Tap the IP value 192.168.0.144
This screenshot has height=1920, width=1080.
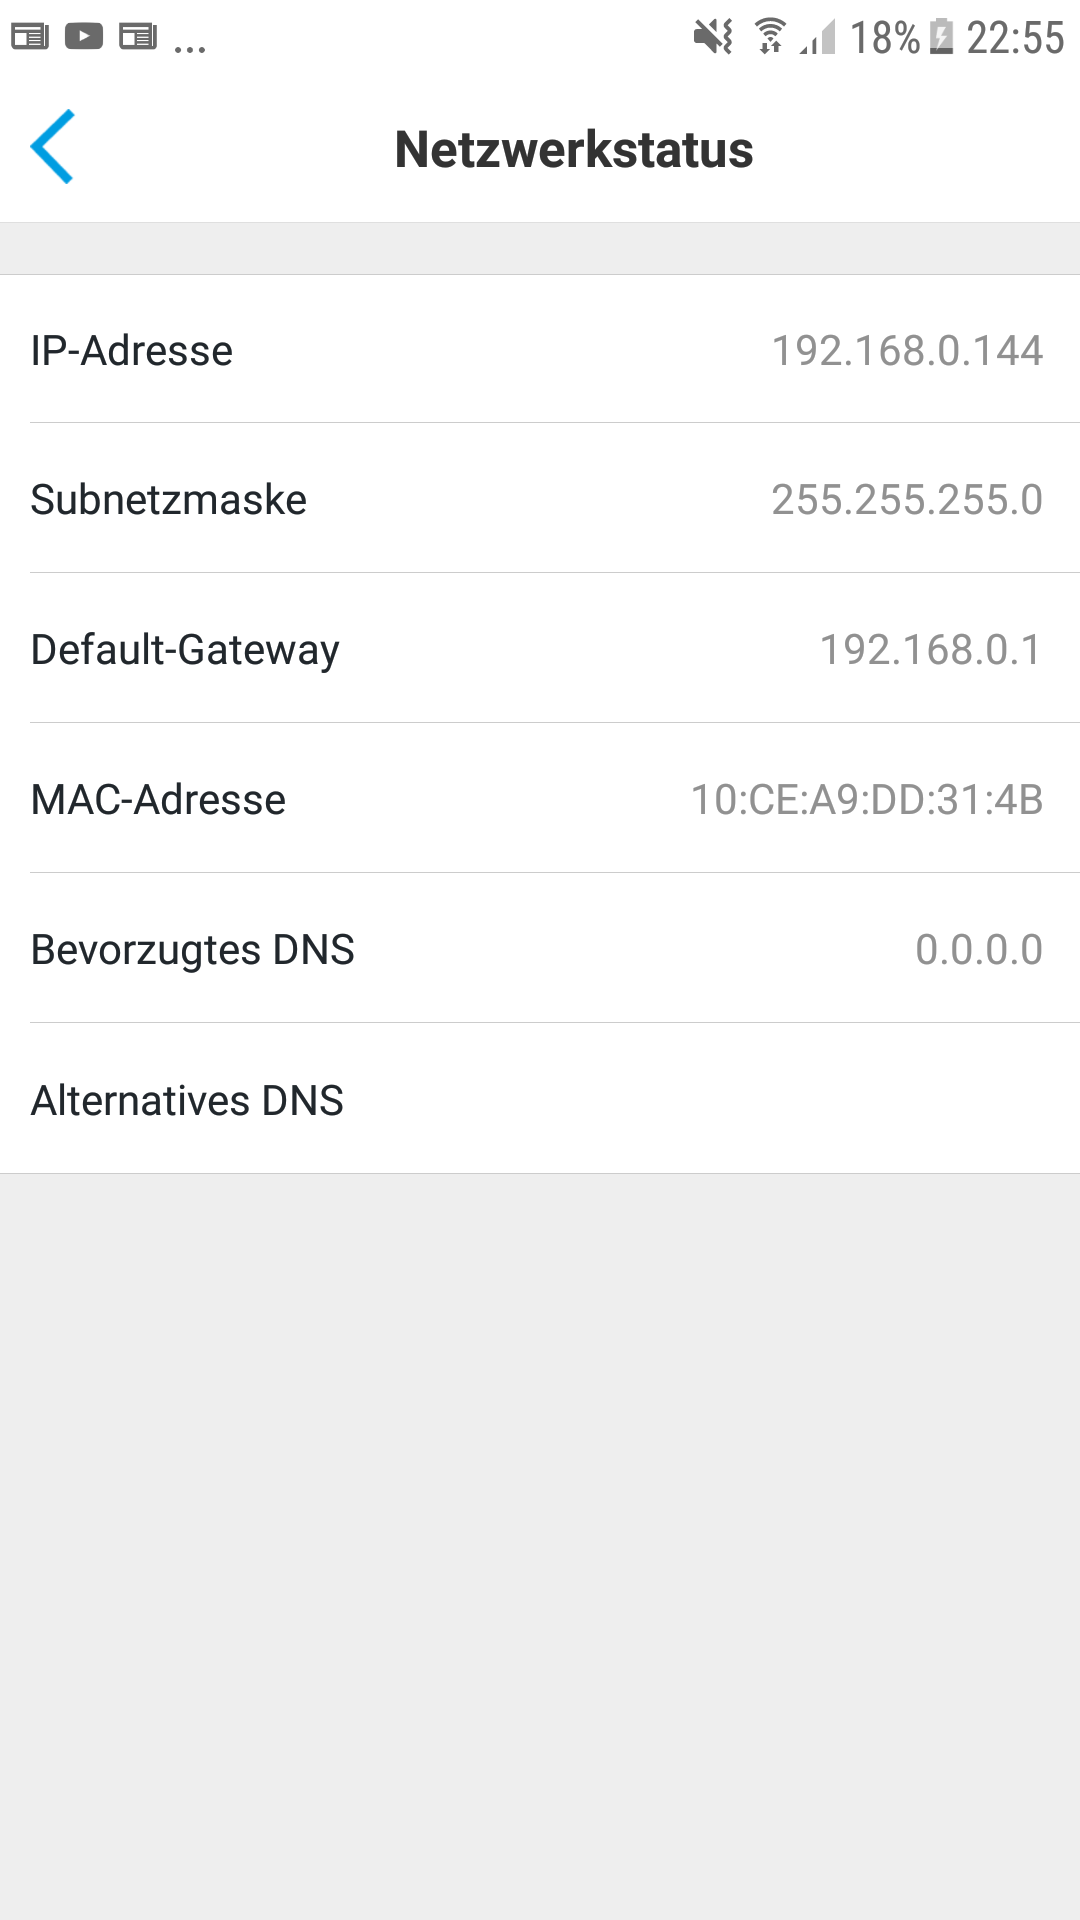pyautogui.click(x=907, y=351)
